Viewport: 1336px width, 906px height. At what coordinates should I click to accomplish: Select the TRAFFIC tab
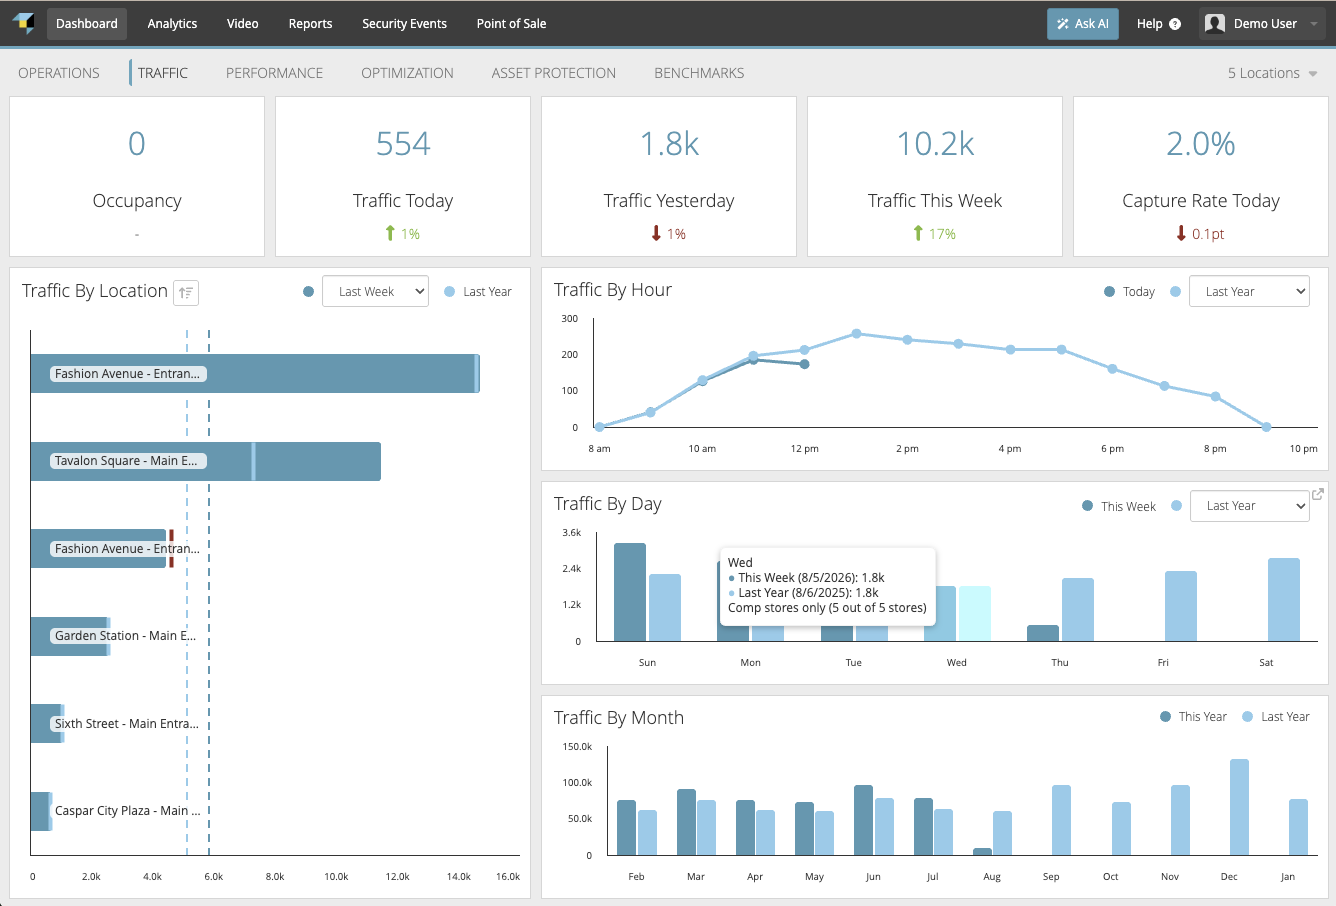(163, 73)
